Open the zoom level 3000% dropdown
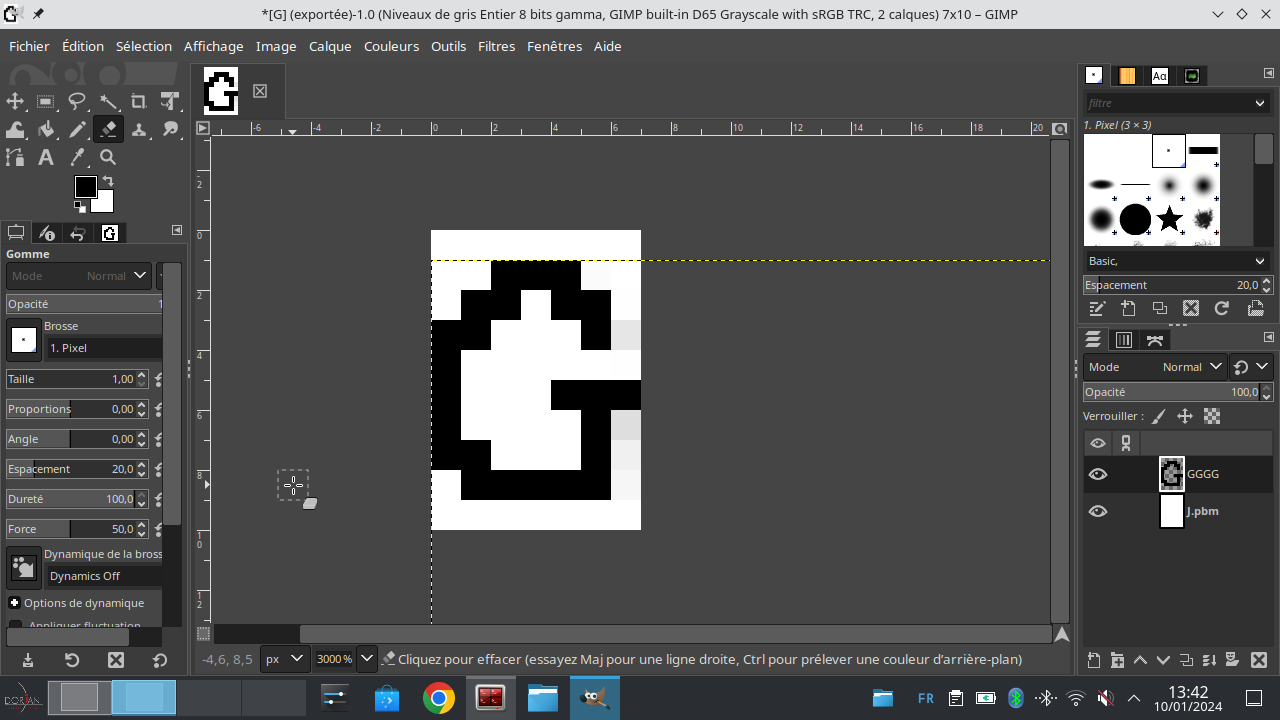Screen dimensions: 1280x720 click(366, 659)
